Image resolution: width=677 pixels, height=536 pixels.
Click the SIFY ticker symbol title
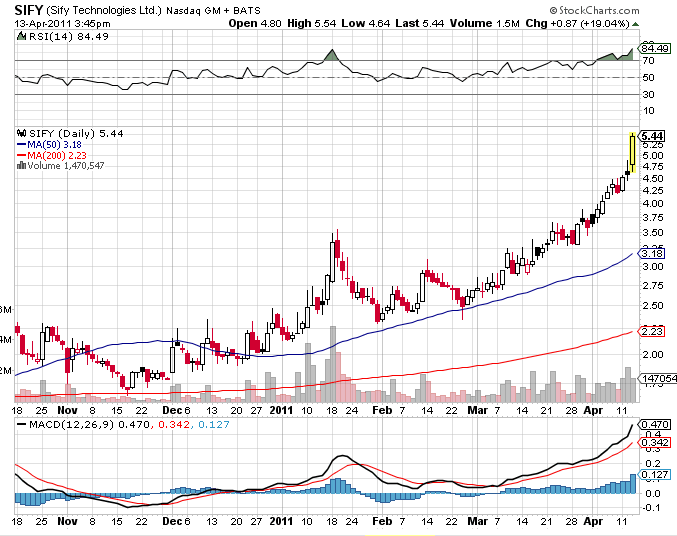pyautogui.click(x=29, y=10)
